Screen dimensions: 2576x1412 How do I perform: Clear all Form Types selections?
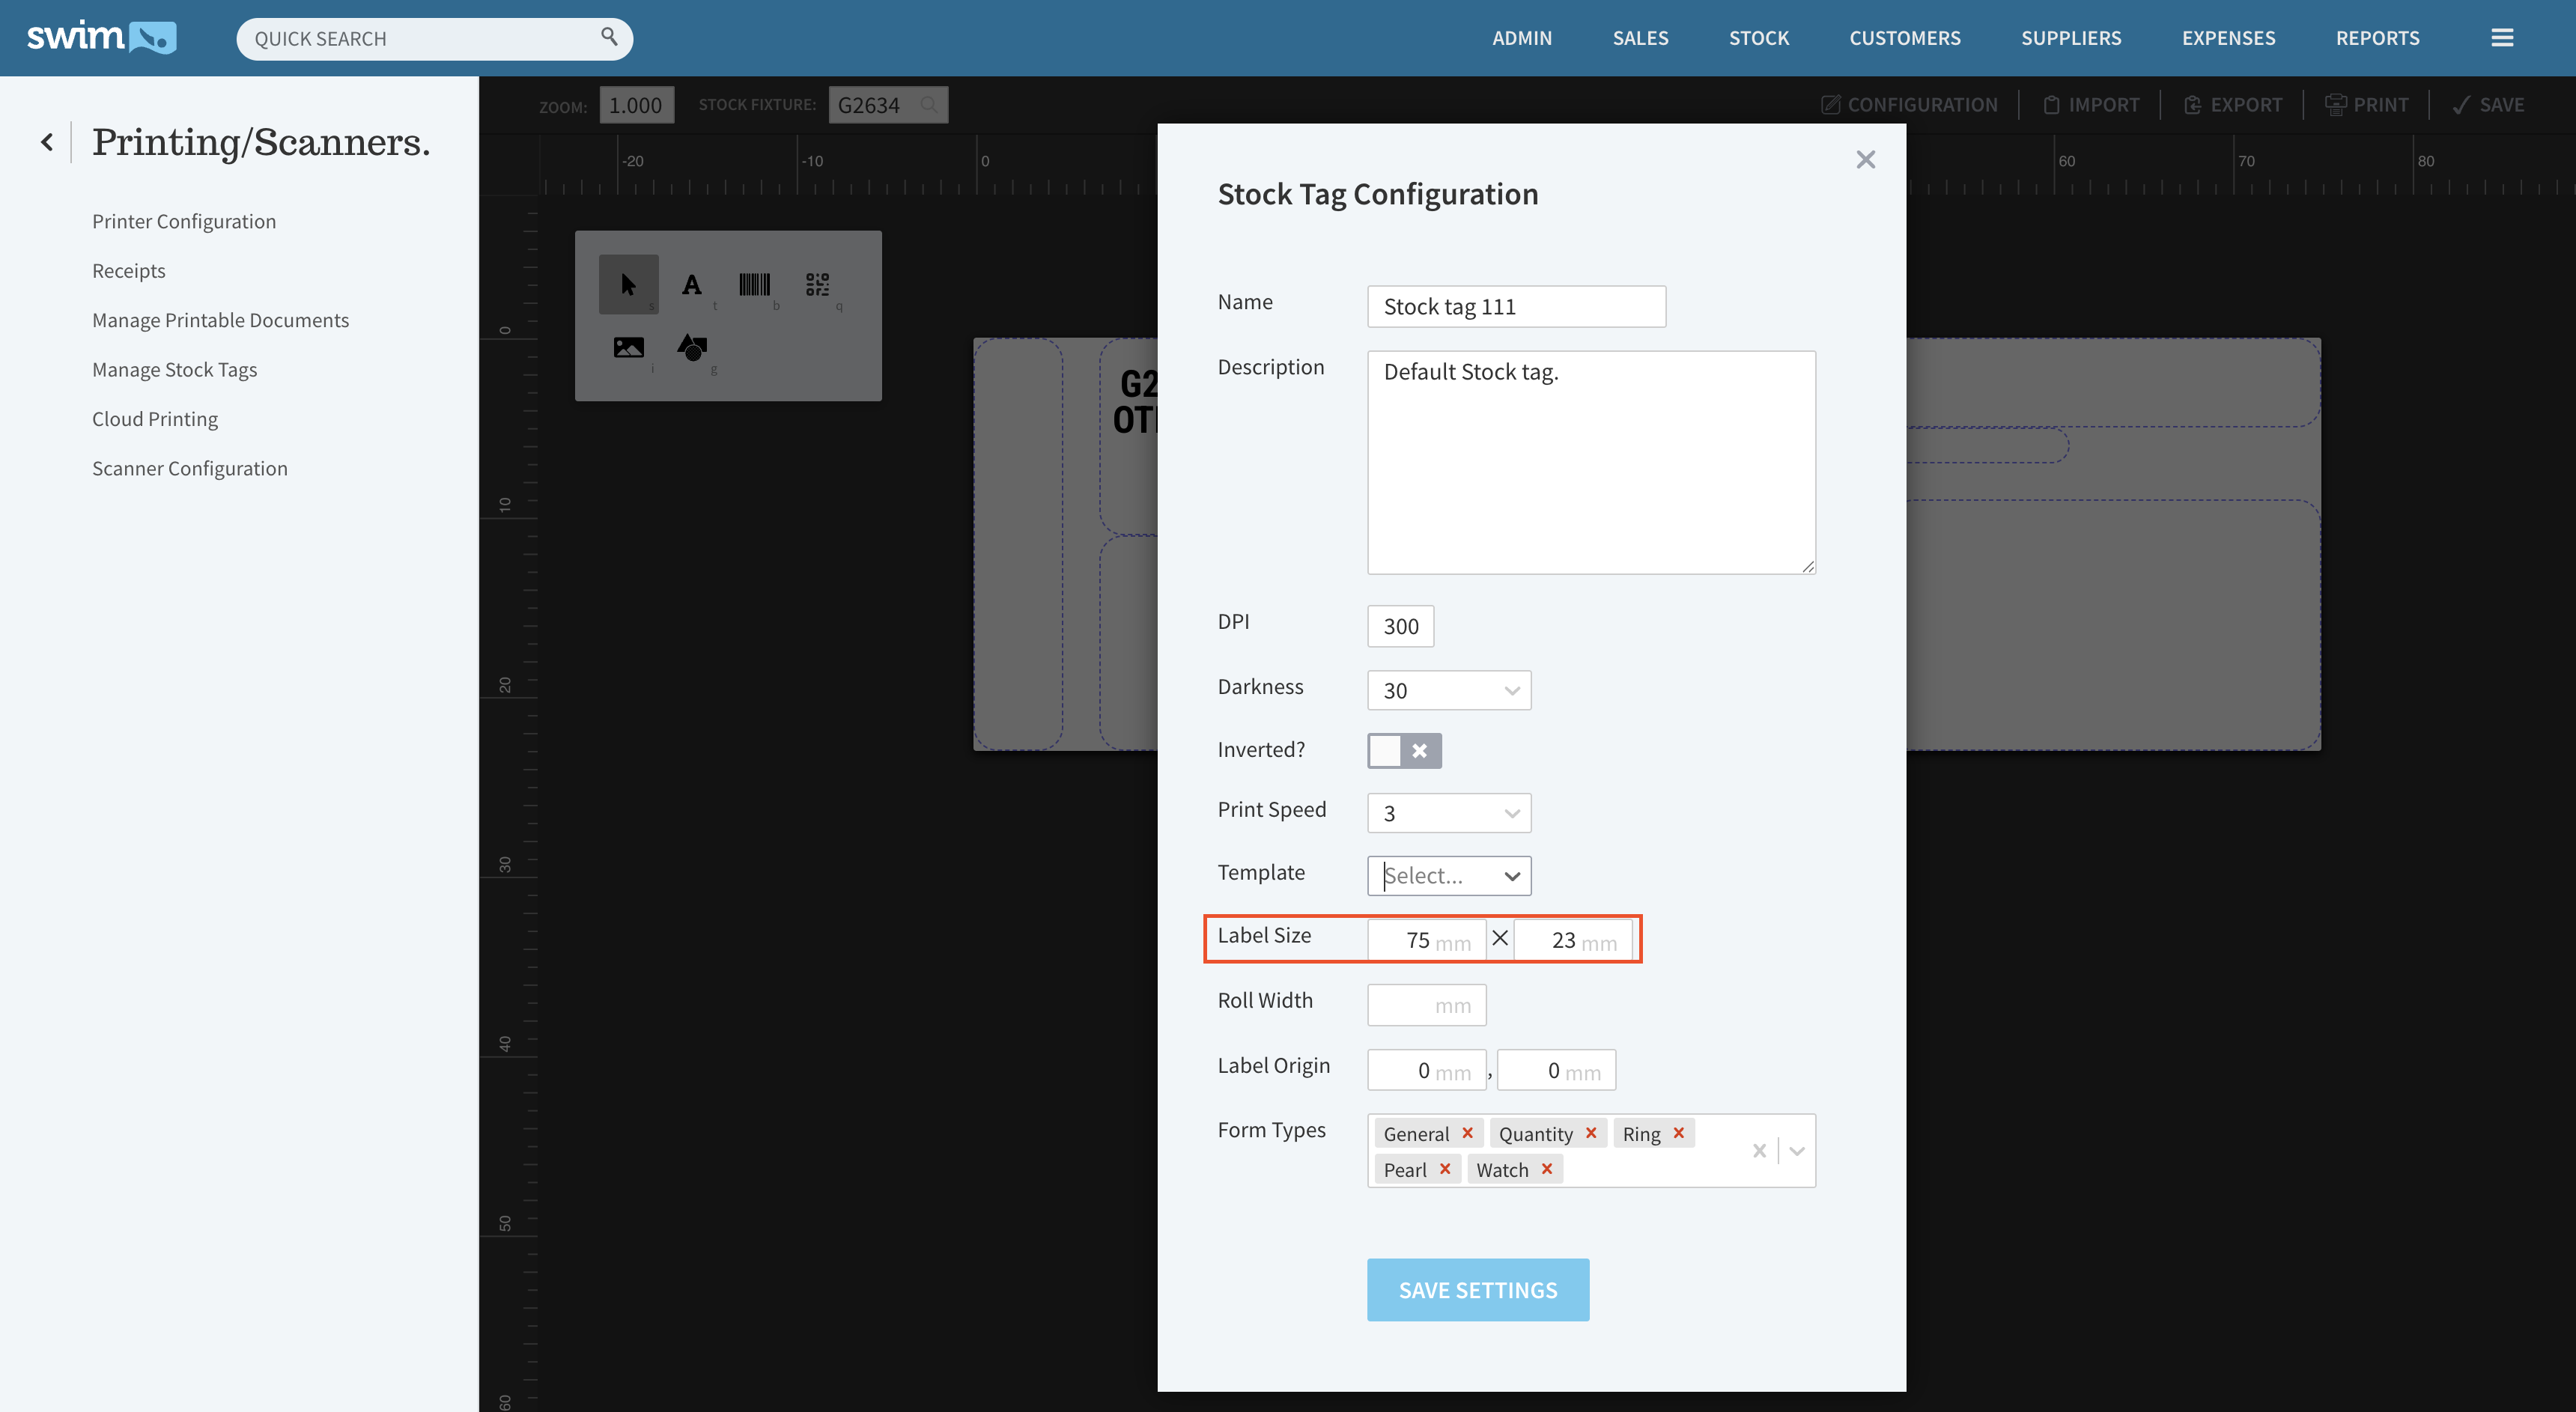point(1759,1151)
